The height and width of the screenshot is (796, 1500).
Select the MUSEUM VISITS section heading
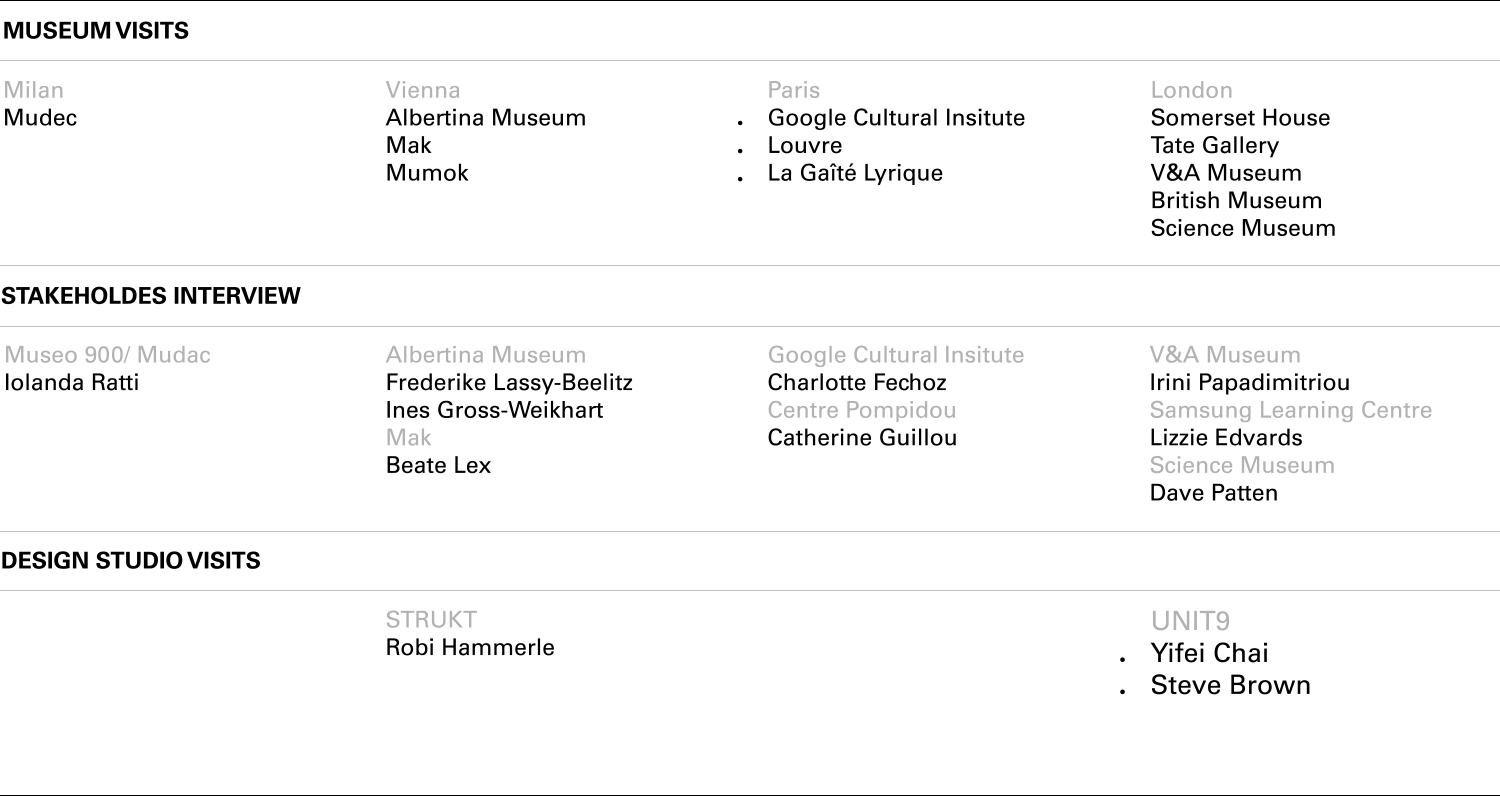click(x=95, y=31)
